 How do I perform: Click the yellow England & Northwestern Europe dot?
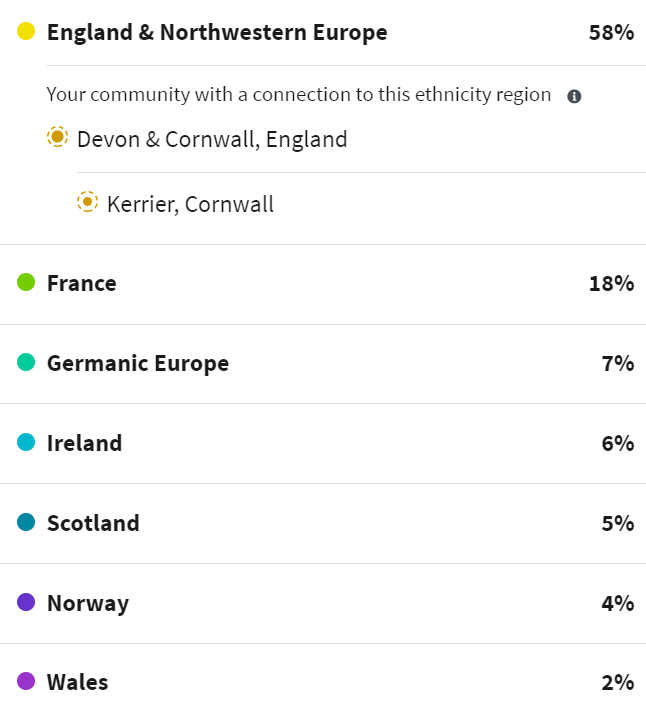click(x=27, y=32)
